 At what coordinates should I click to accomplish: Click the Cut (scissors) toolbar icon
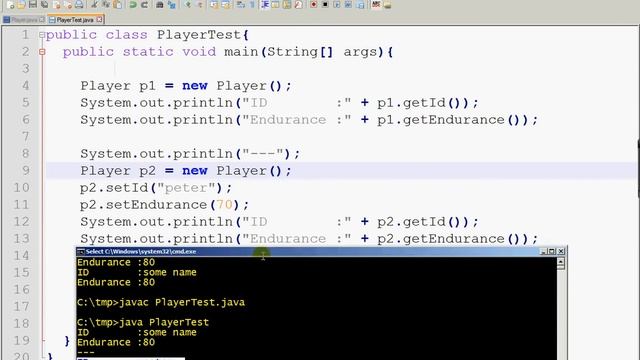click(x=94, y=4)
